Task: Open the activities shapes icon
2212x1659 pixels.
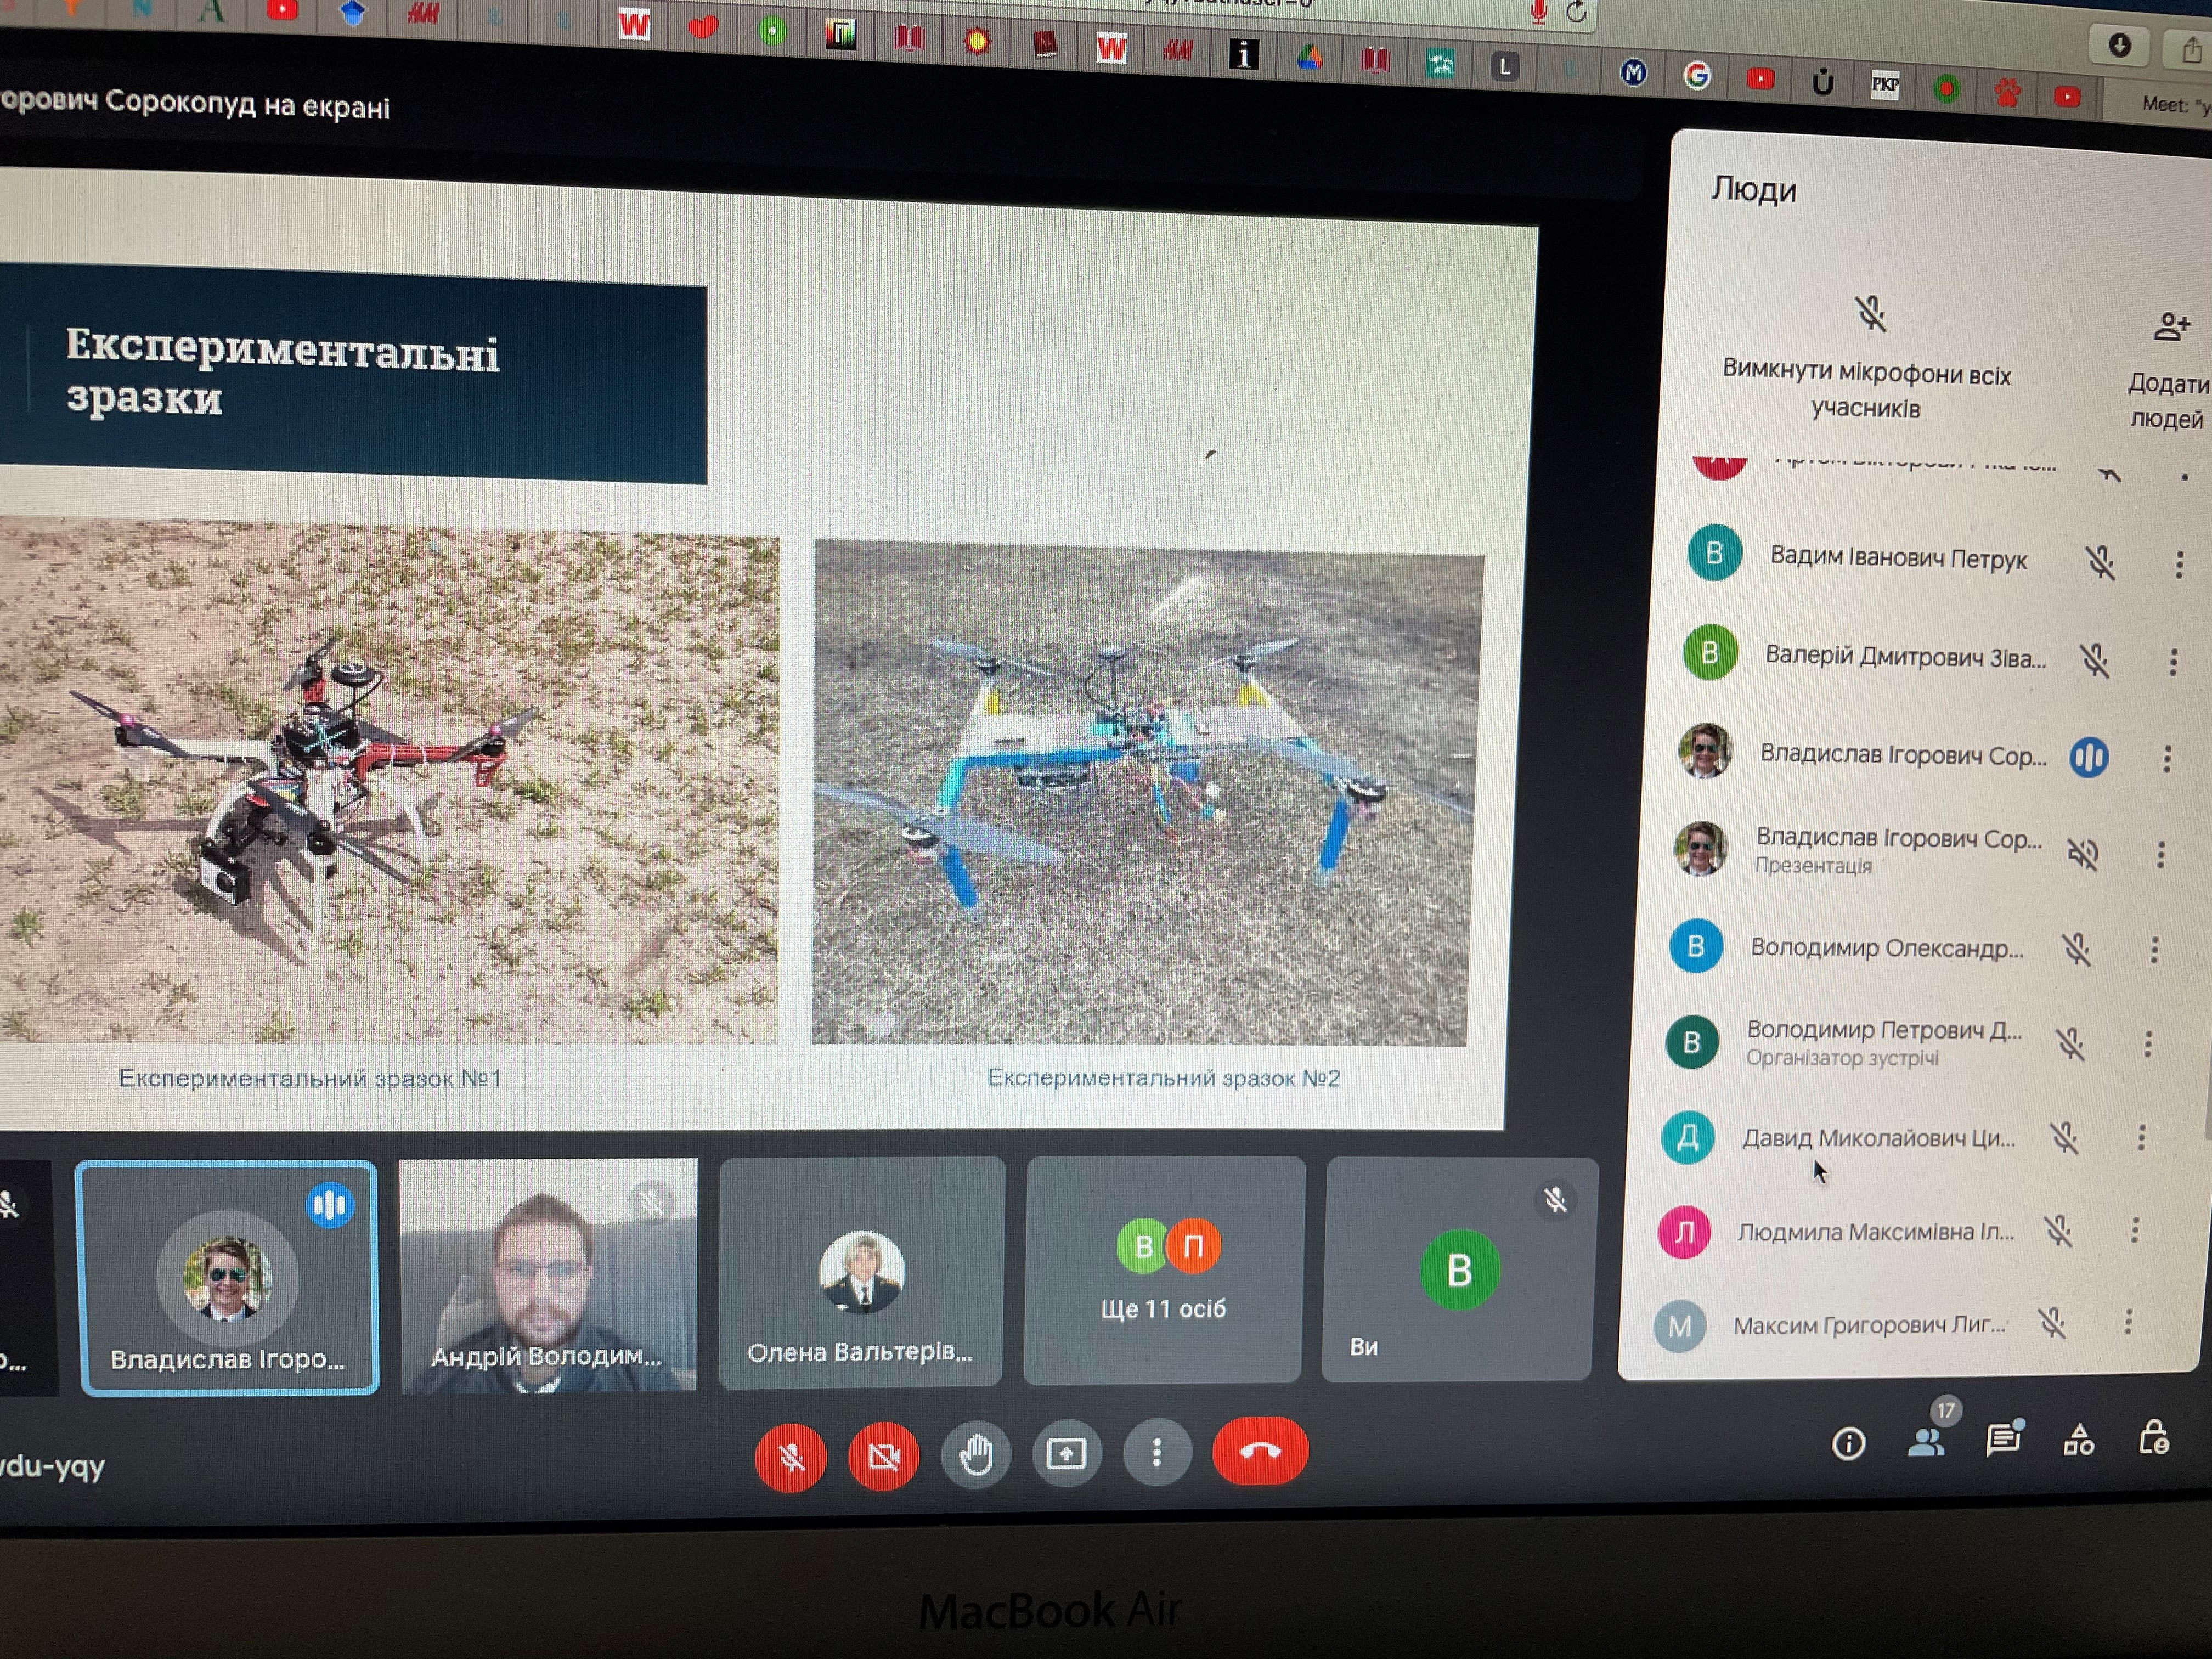Action: 2078,1440
